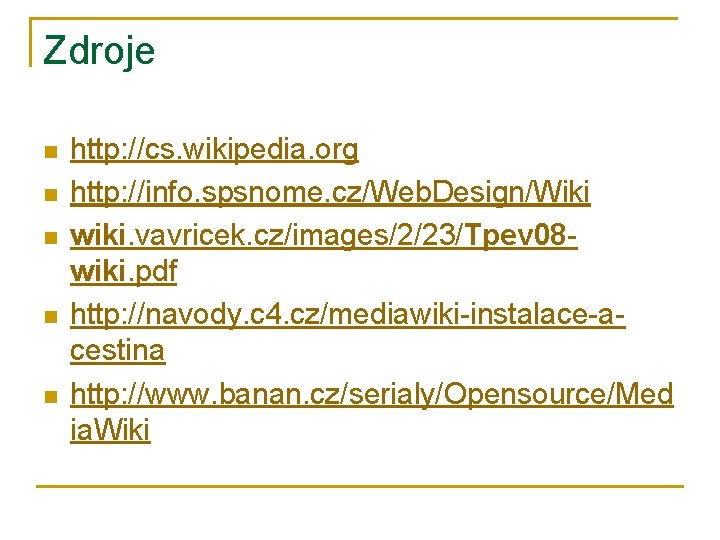Click the bullet beside the wiki.vavricek.cz link
The image size is (720, 540).
pyautogui.click(x=50, y=233)
